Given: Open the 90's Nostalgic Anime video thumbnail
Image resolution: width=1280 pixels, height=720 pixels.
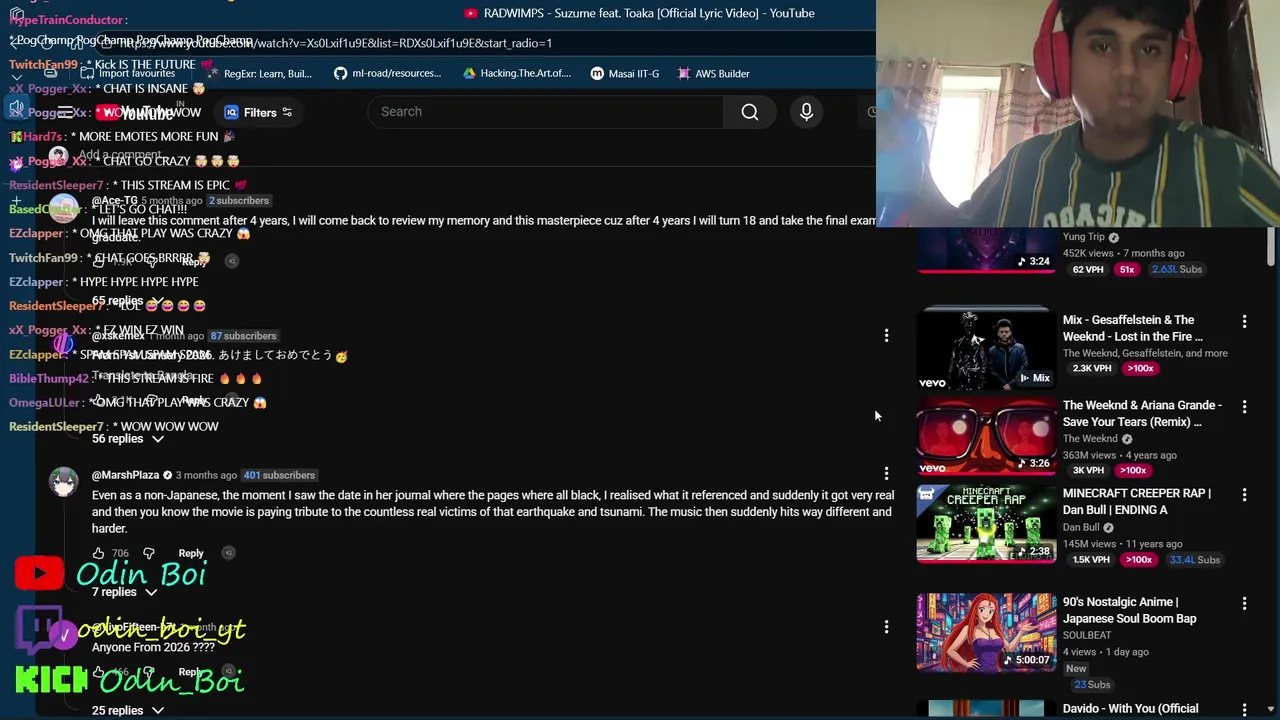Looking at the screenshot, I should [986, 632].
